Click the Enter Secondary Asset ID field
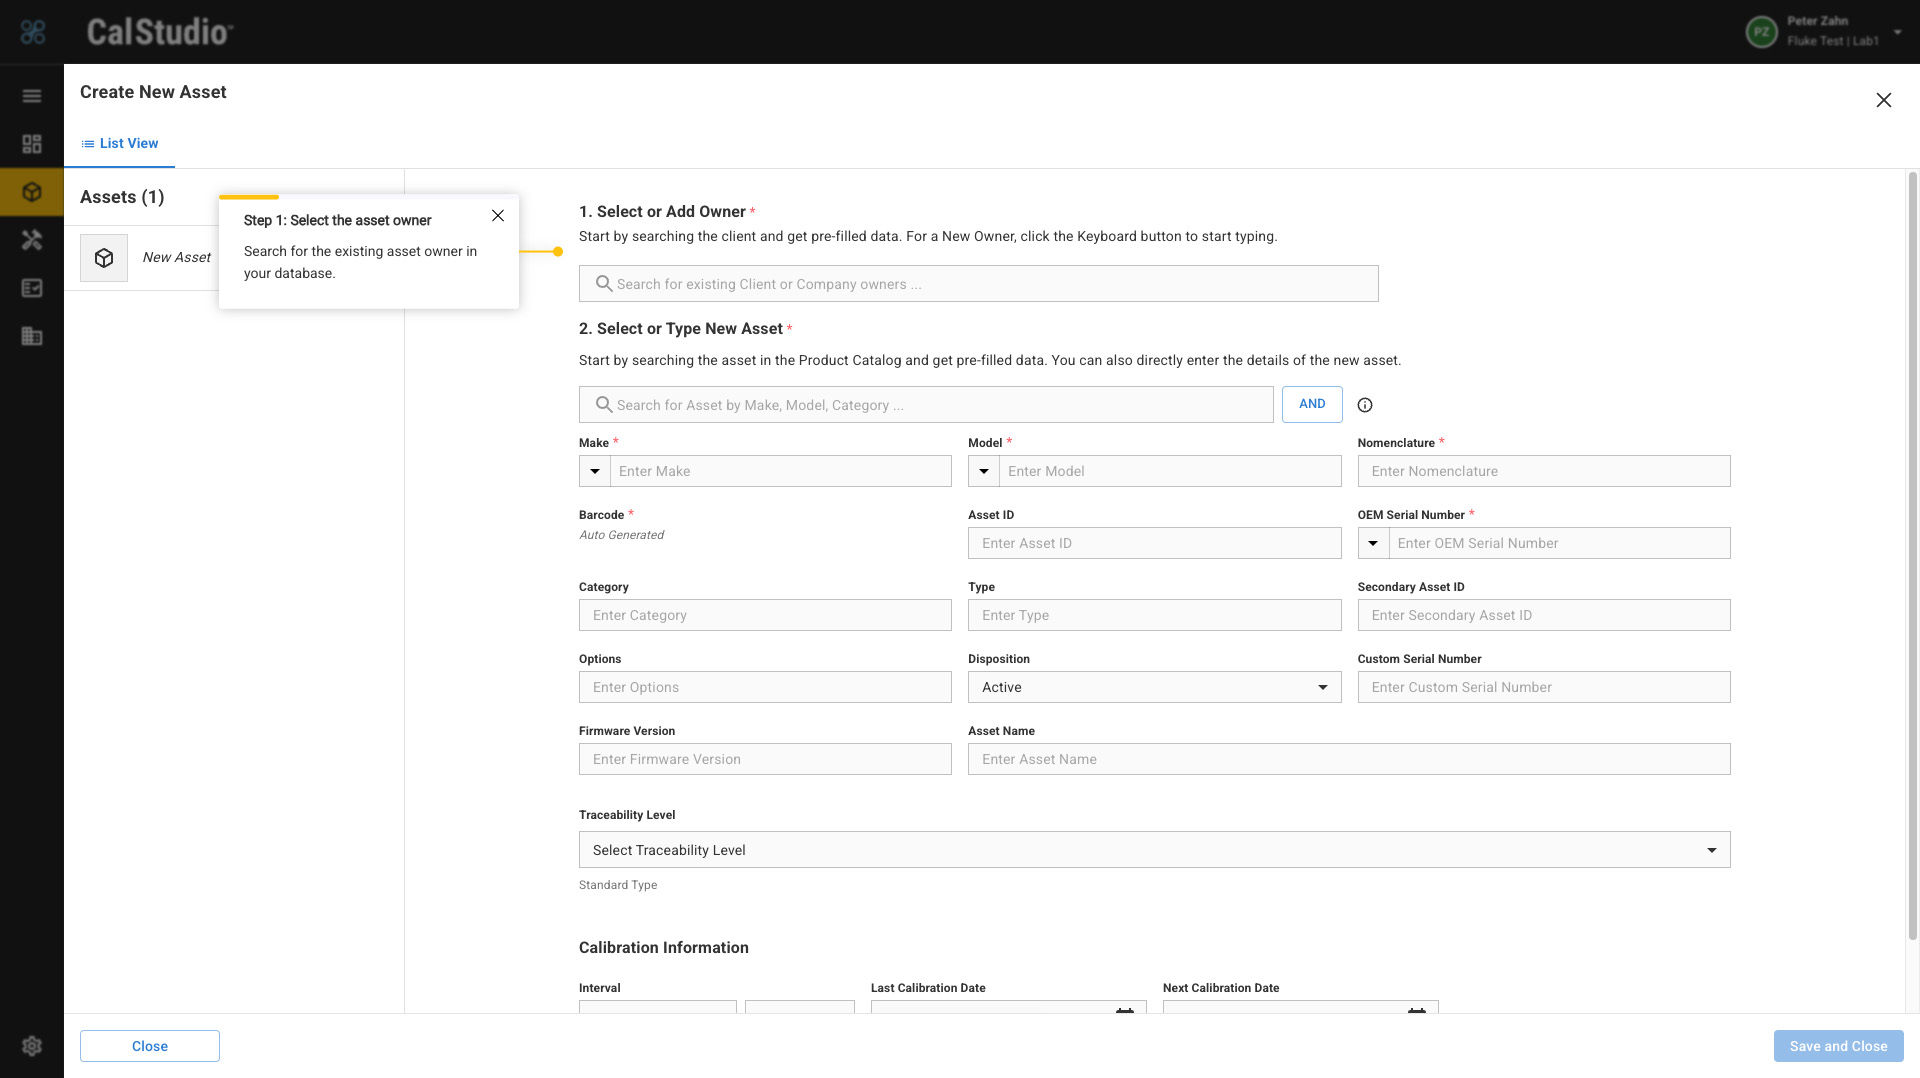Image resolution: width=1920 pixels, height=1078 pixels. tap(1544, 615)
